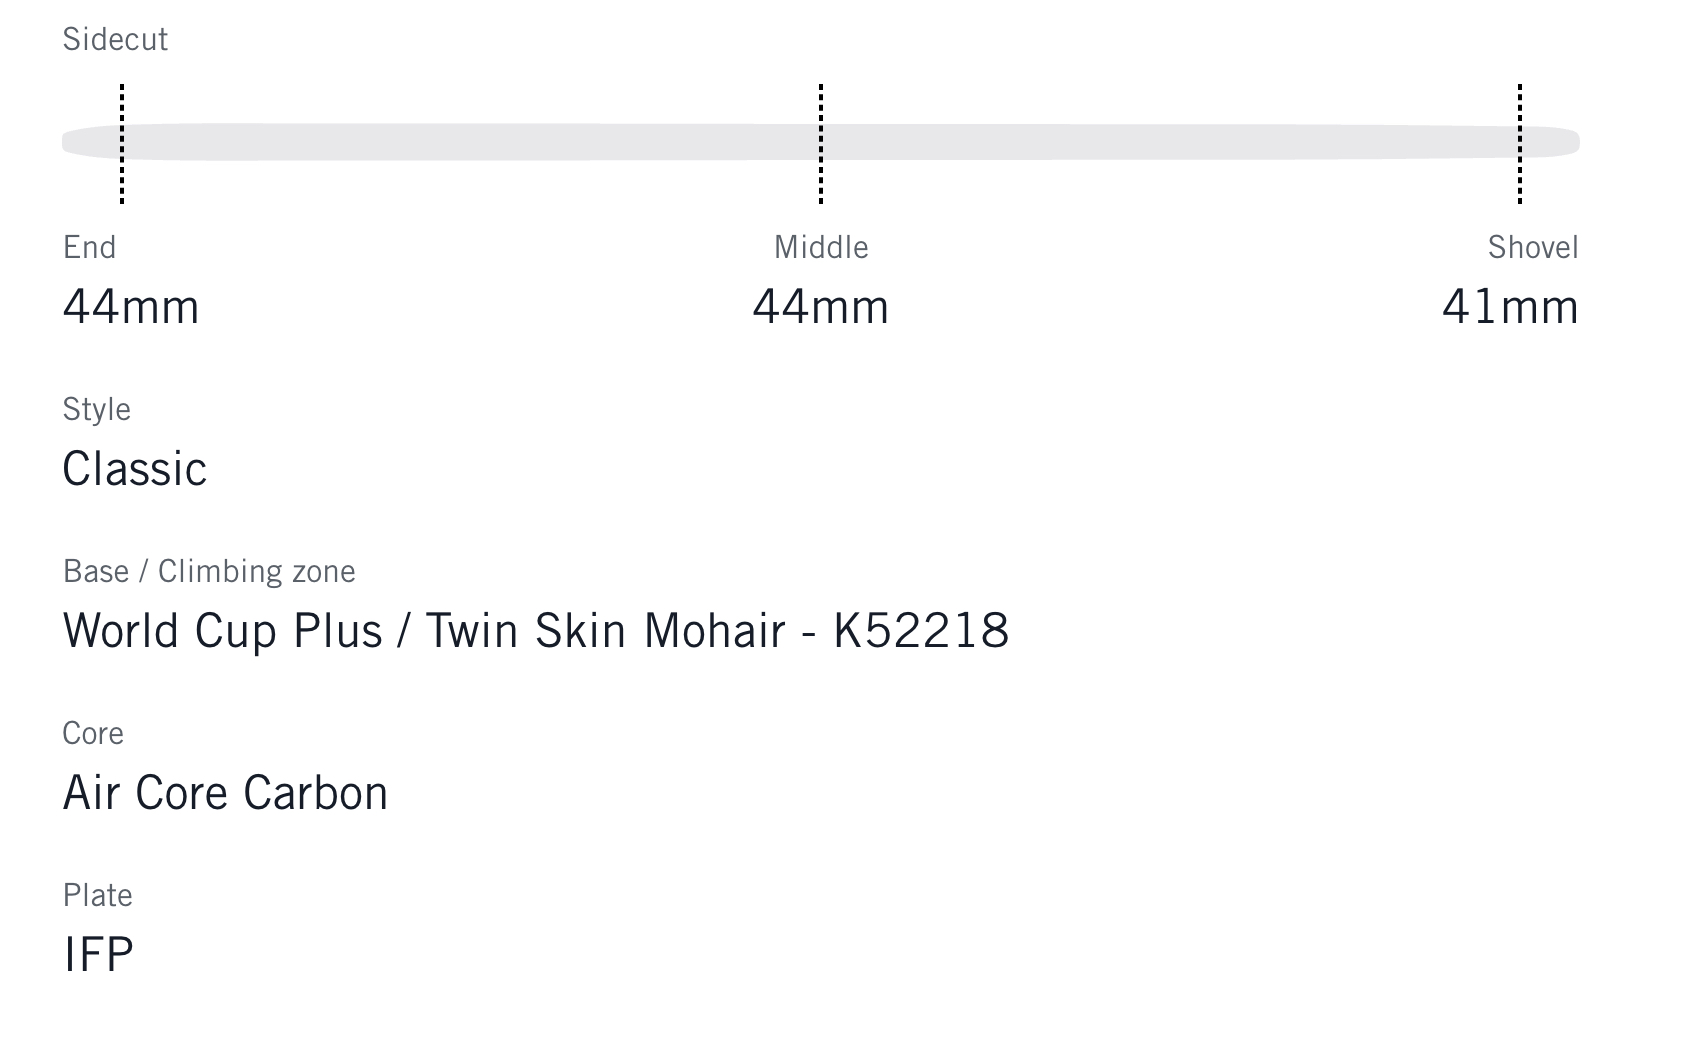Select the Air Core Carbon value
This screenshot has height=1056, width=1708.
[225, 793]
